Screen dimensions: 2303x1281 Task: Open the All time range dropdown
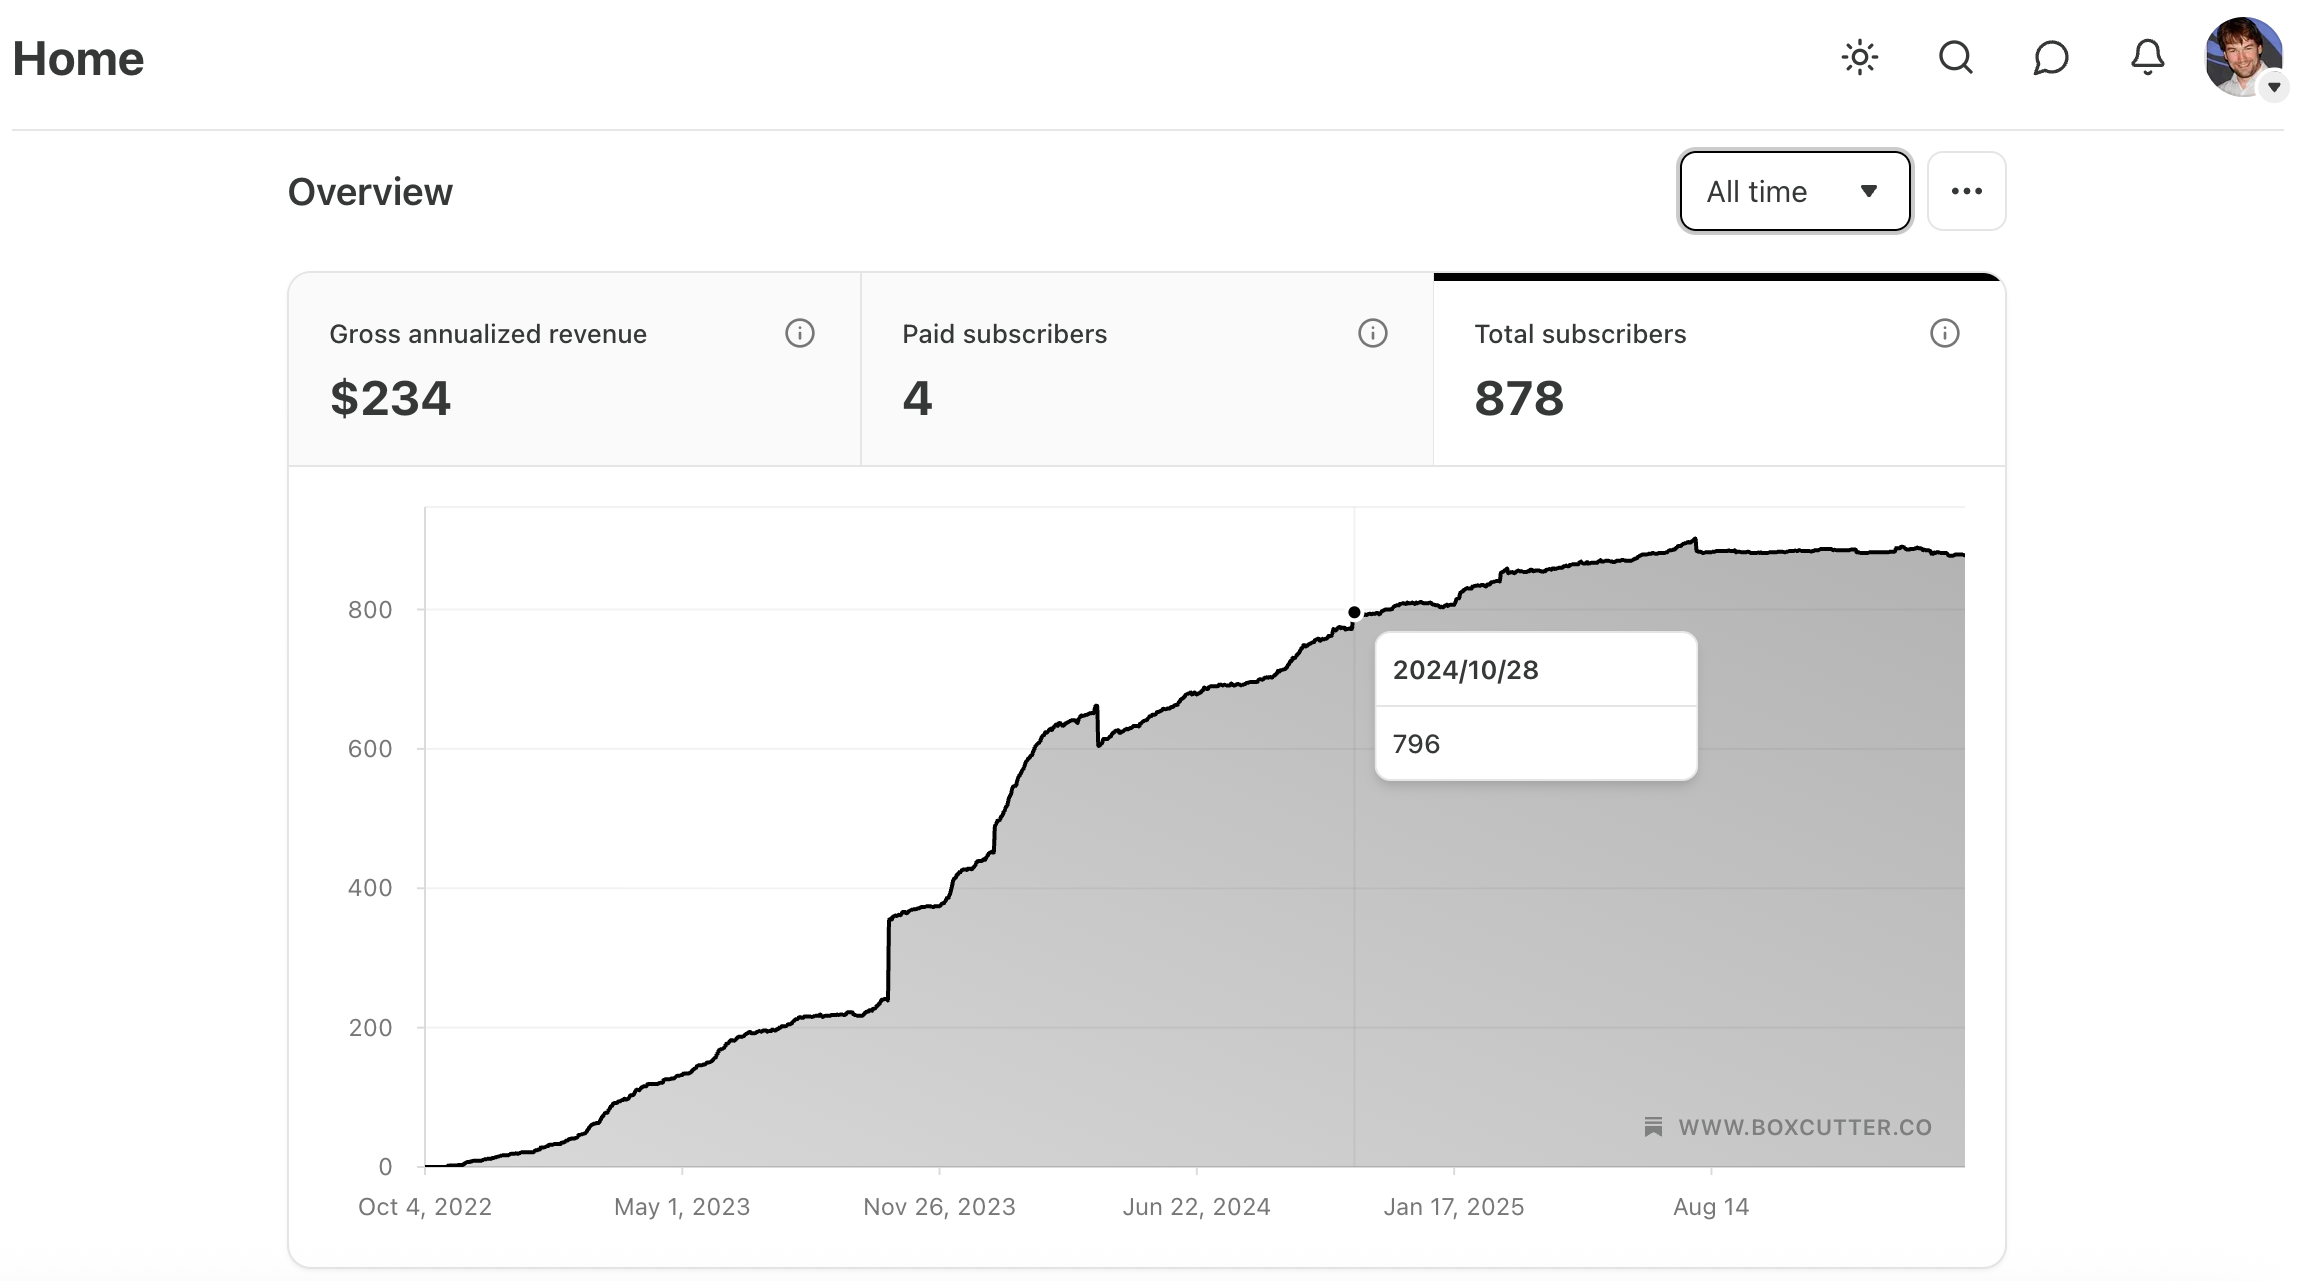click(x=1794, y=191)
